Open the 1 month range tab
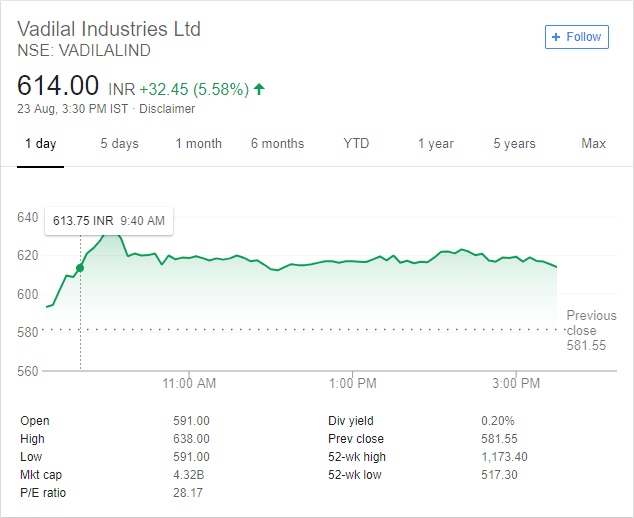 [199, 144]
